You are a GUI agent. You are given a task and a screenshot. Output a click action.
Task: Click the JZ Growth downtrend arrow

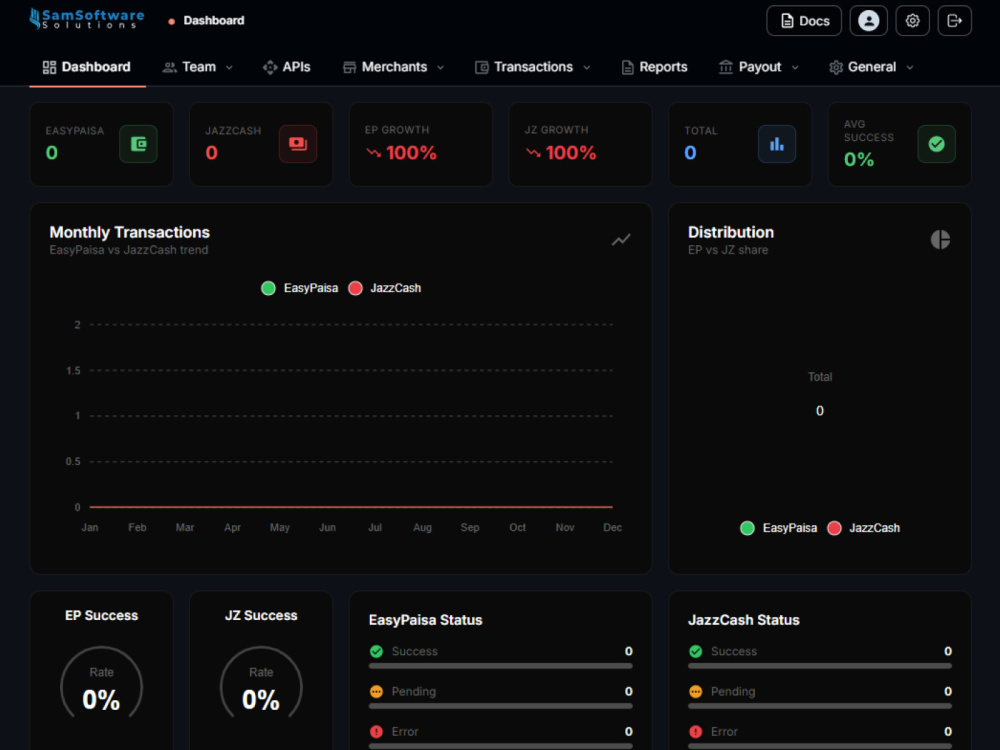pos(533,153)
